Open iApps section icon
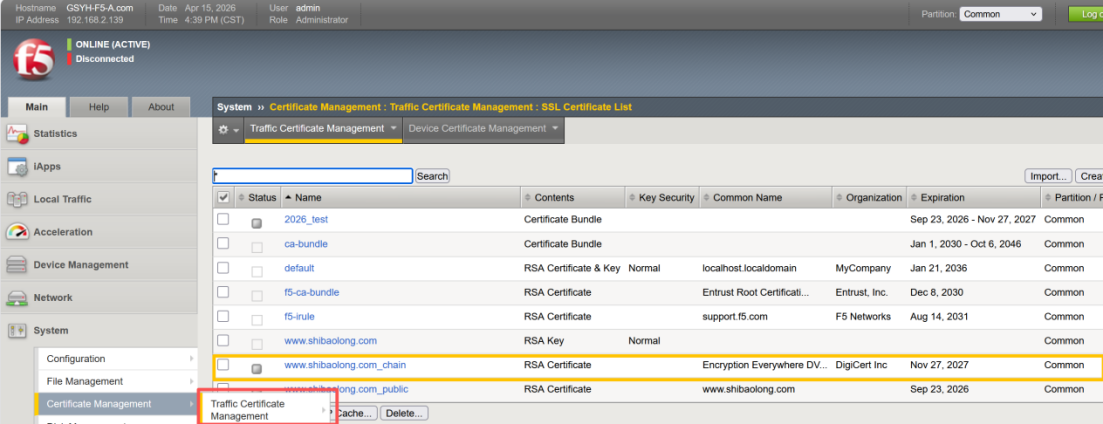 17,167
